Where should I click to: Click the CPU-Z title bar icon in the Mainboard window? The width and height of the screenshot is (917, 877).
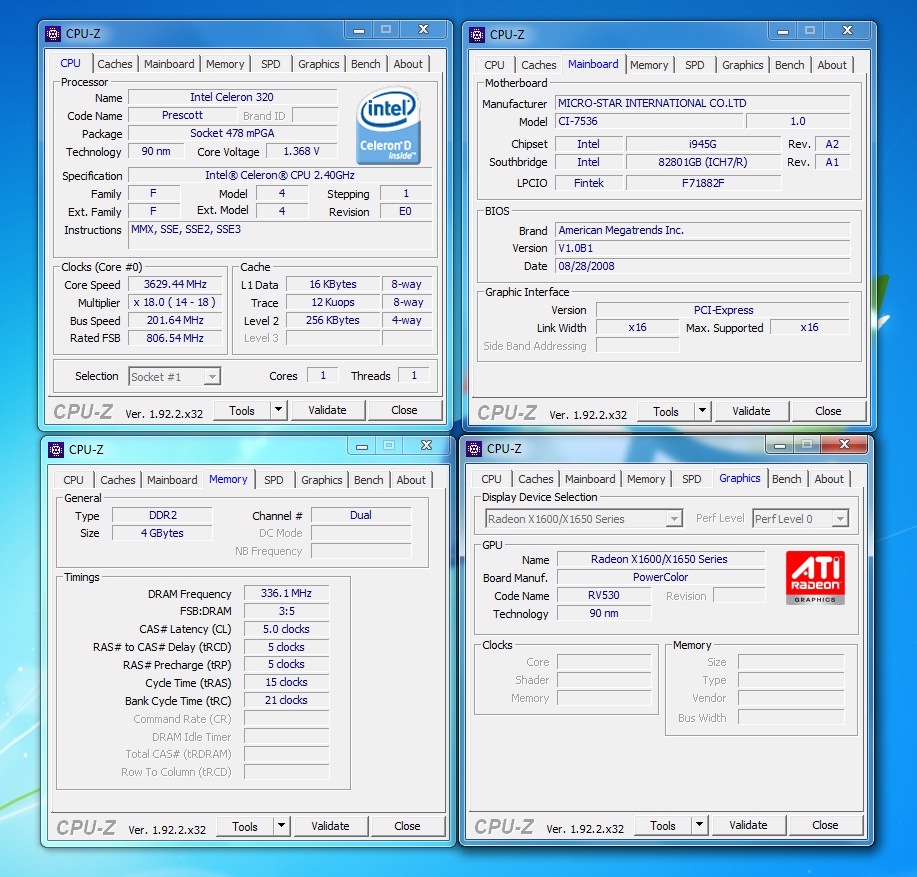[477, 35]
